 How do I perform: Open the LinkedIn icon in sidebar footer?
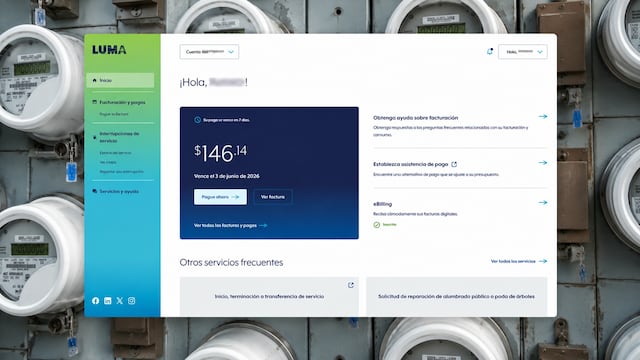click(107, 301)
